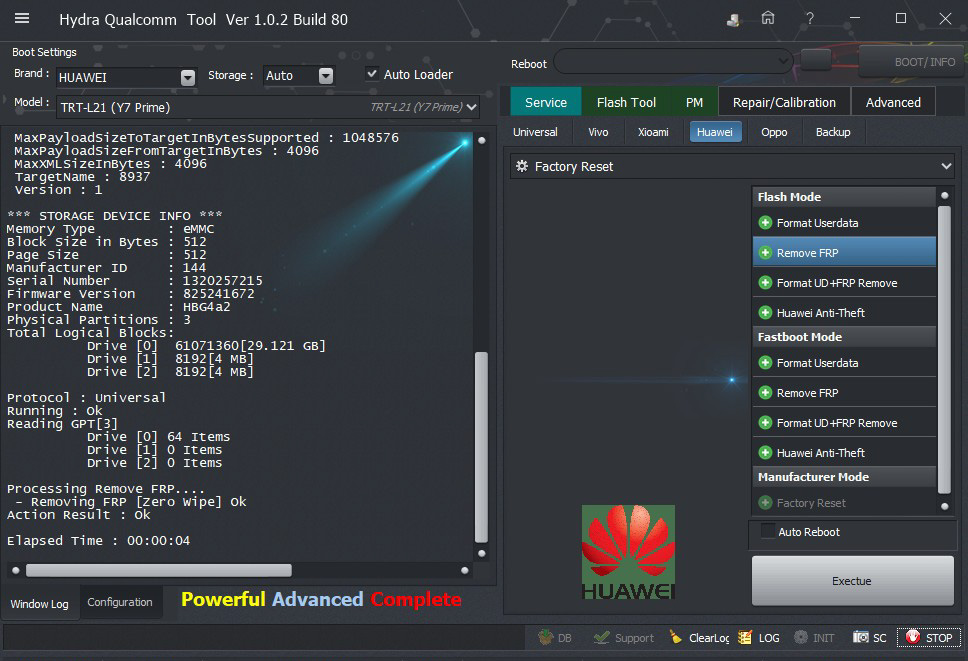Click the Manufacturer Mode section header
The width and height of the screenshot is (968, 661).
[x=844, y=477]
